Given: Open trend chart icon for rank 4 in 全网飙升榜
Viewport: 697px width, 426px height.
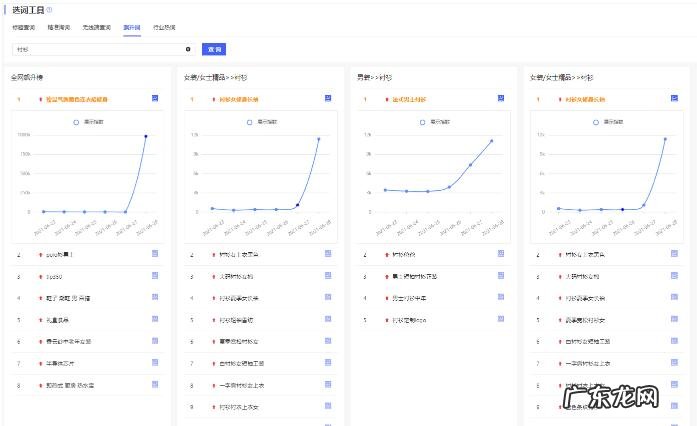Looking at the screenshot, I should [x=155, y=297].
